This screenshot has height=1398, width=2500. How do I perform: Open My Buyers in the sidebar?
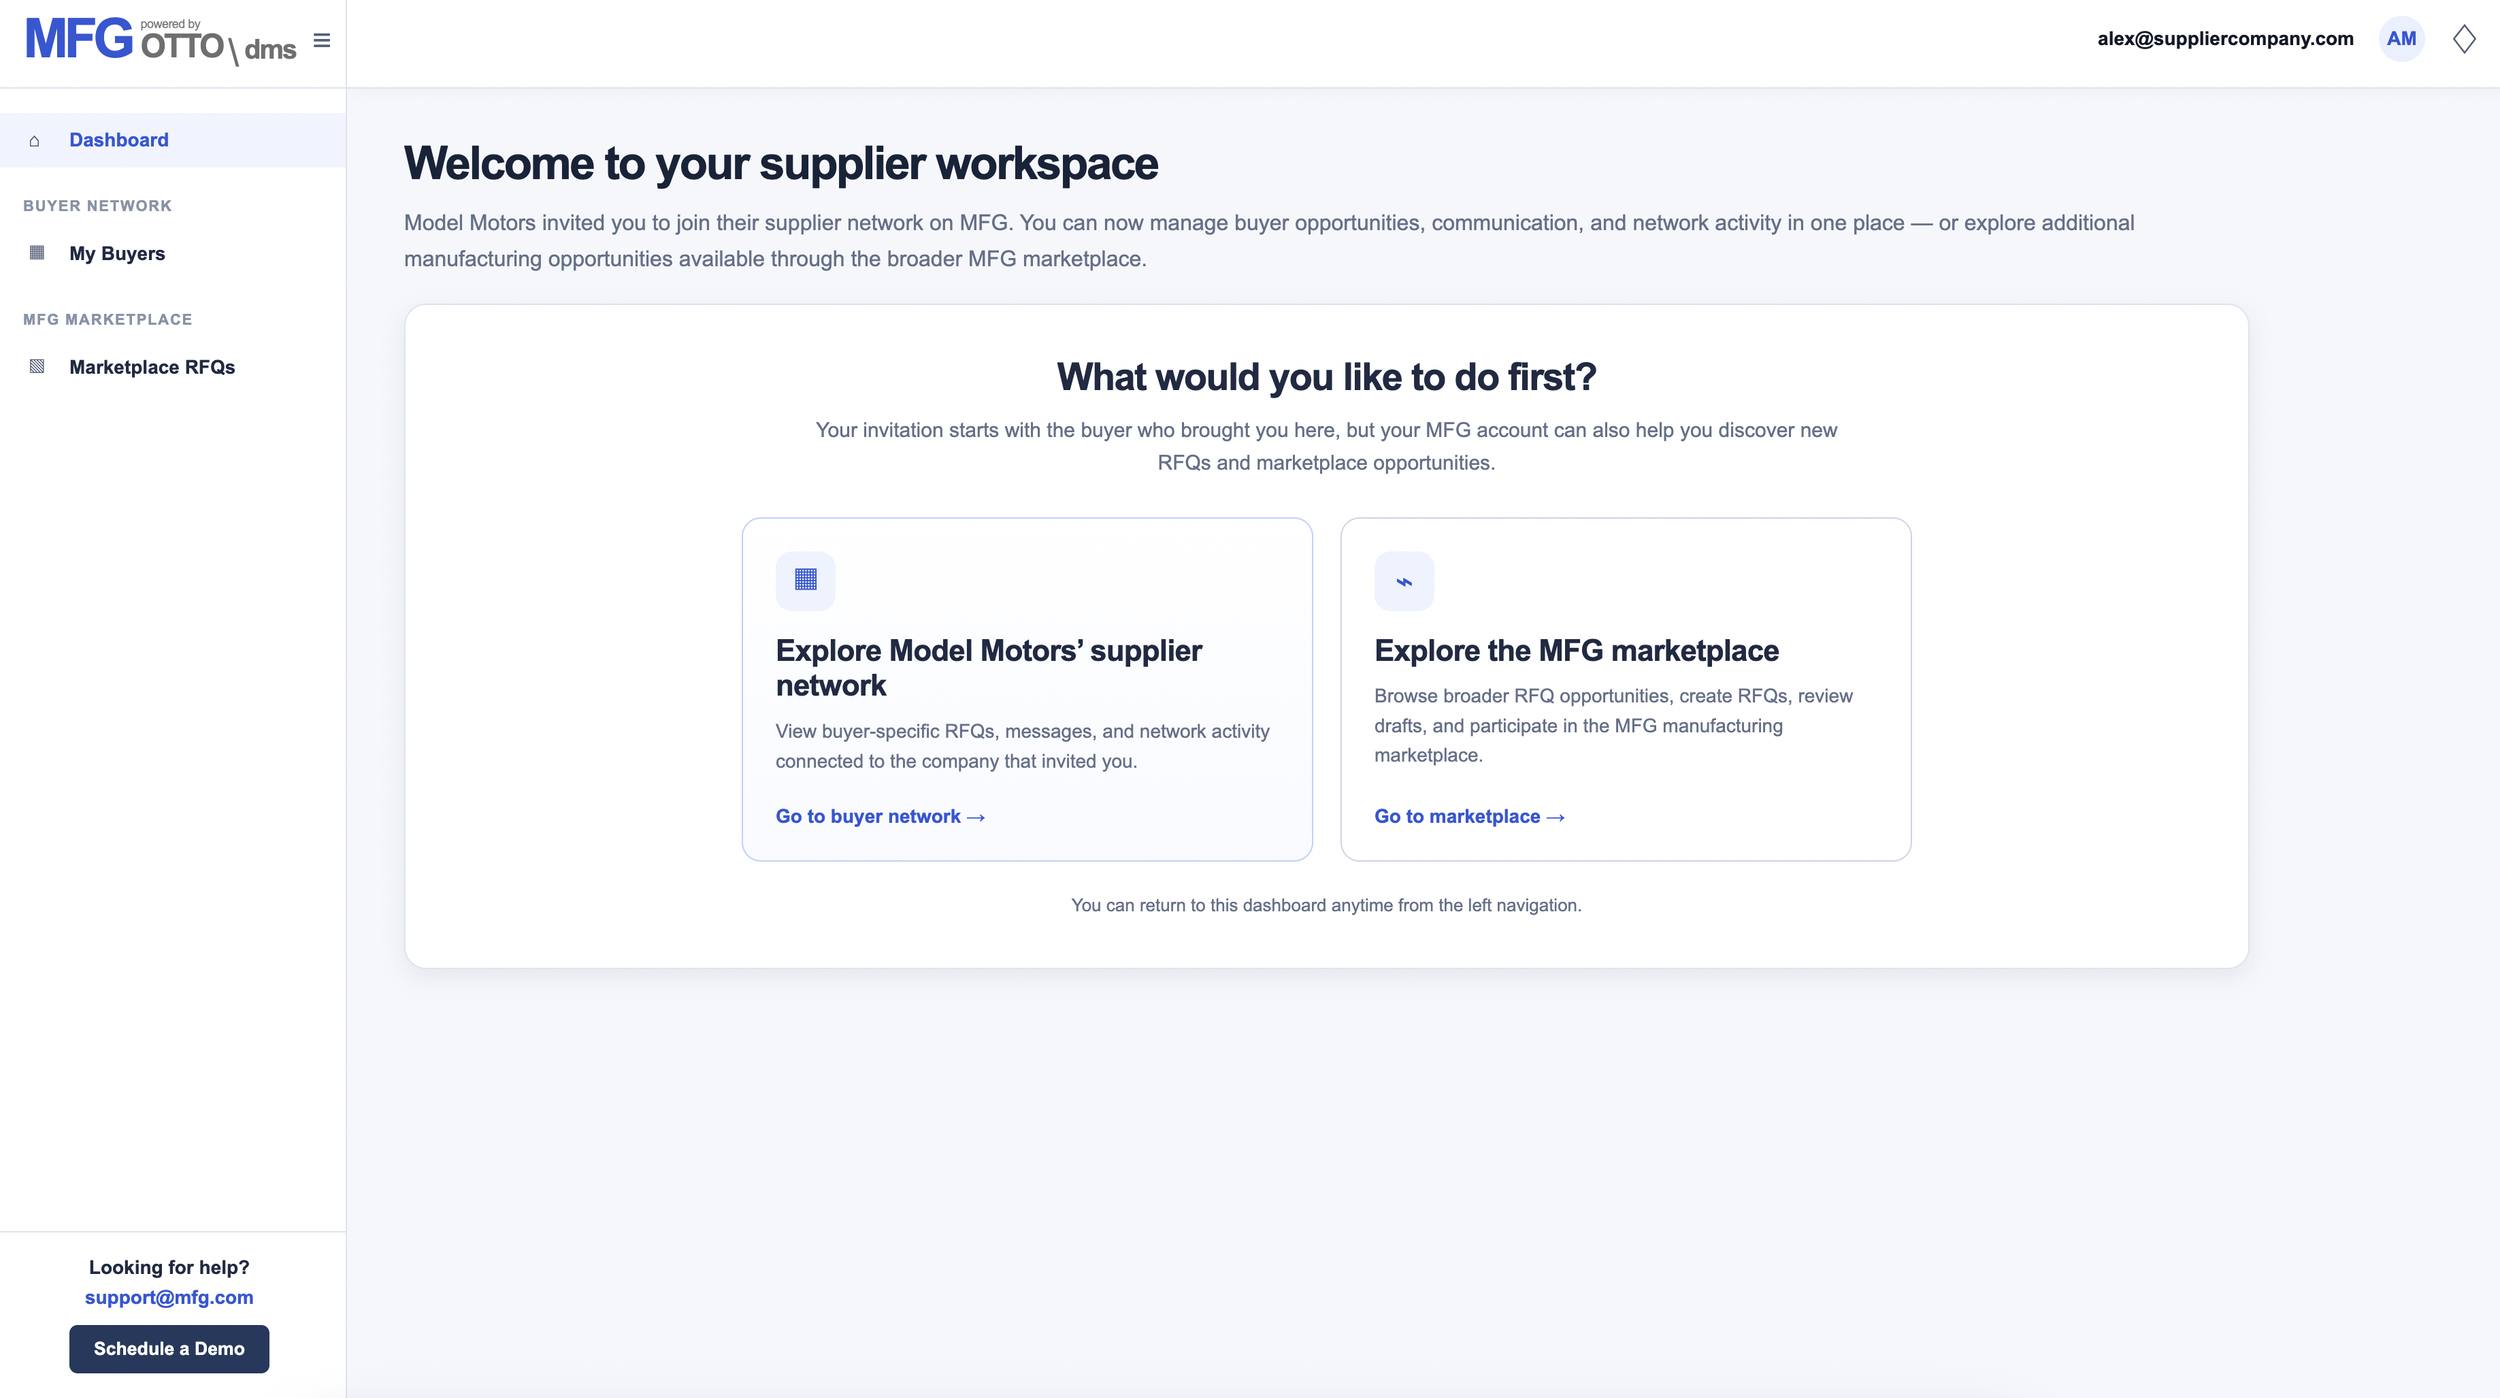[x=173, y=253]
